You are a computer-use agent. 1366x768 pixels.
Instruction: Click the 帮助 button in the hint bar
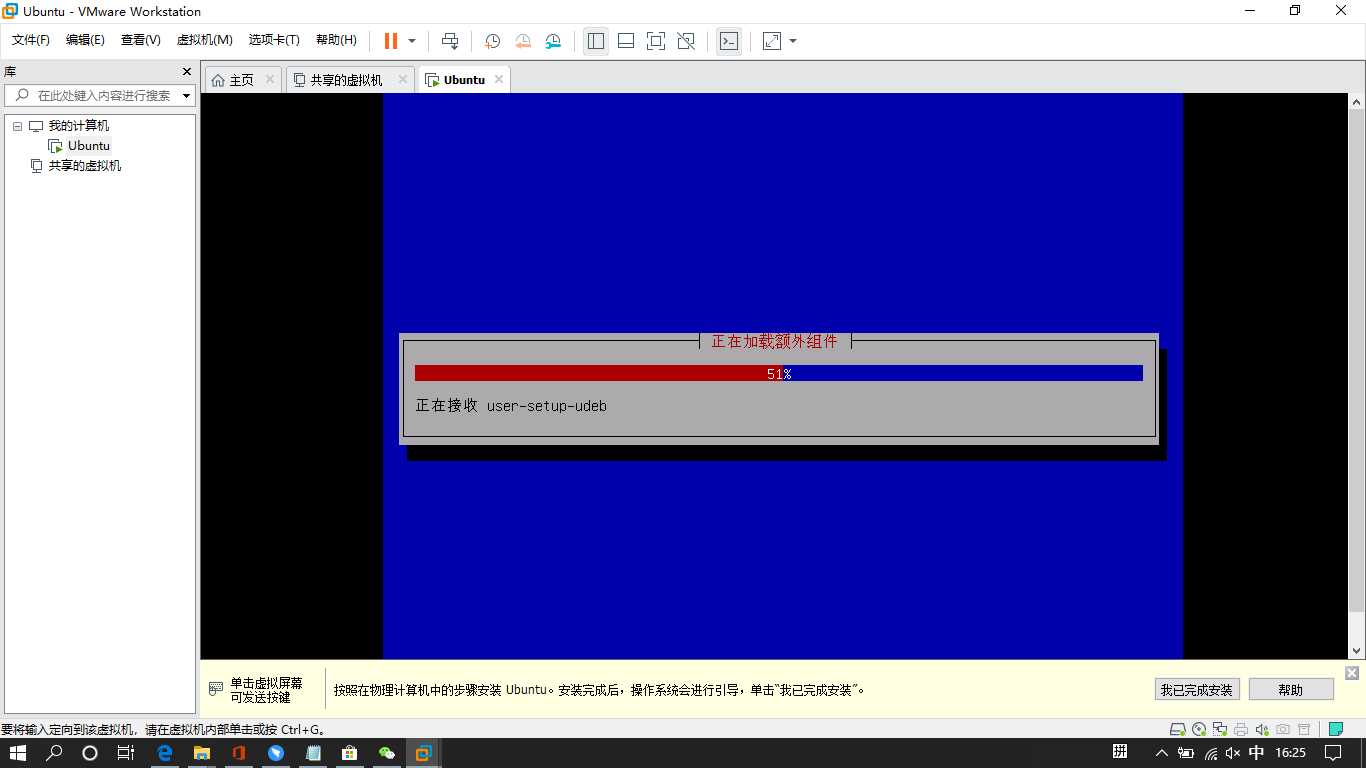[1291, 689]
